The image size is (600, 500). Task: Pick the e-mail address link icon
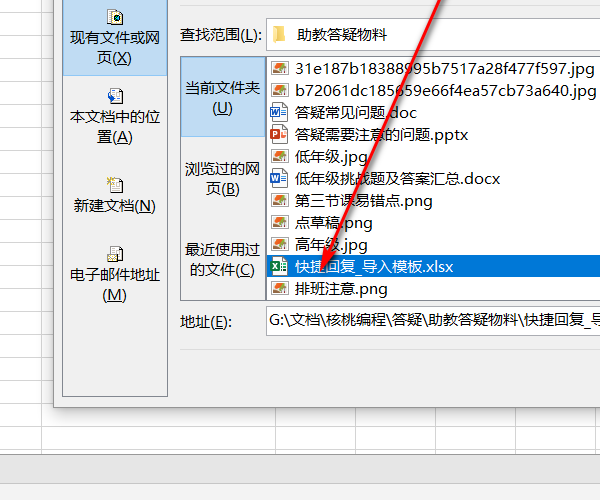pos(115,254)
